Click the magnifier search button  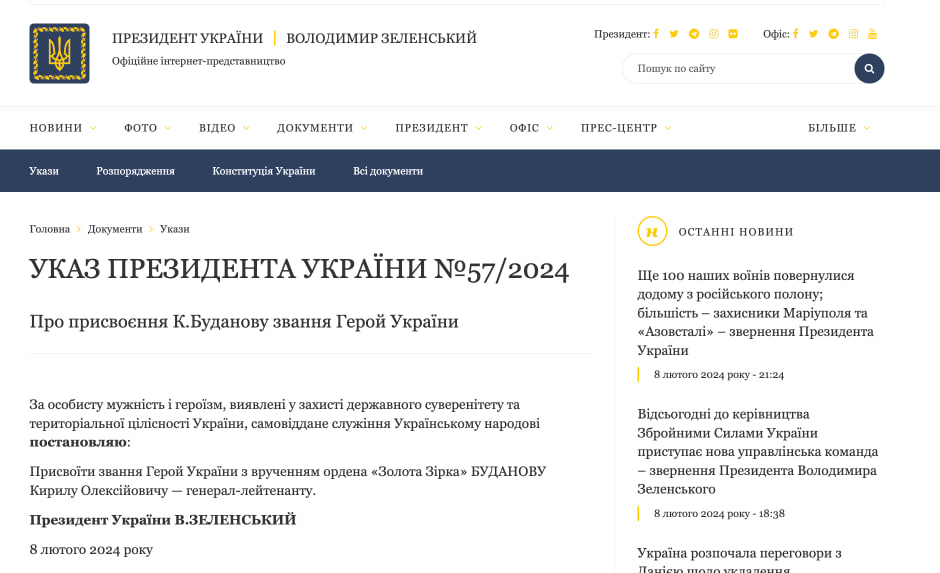[869, 68]
